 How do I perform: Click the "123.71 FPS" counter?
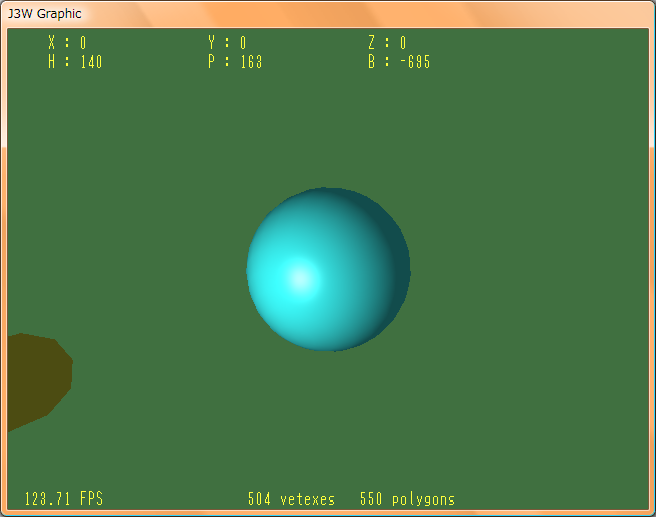[64, 499]
